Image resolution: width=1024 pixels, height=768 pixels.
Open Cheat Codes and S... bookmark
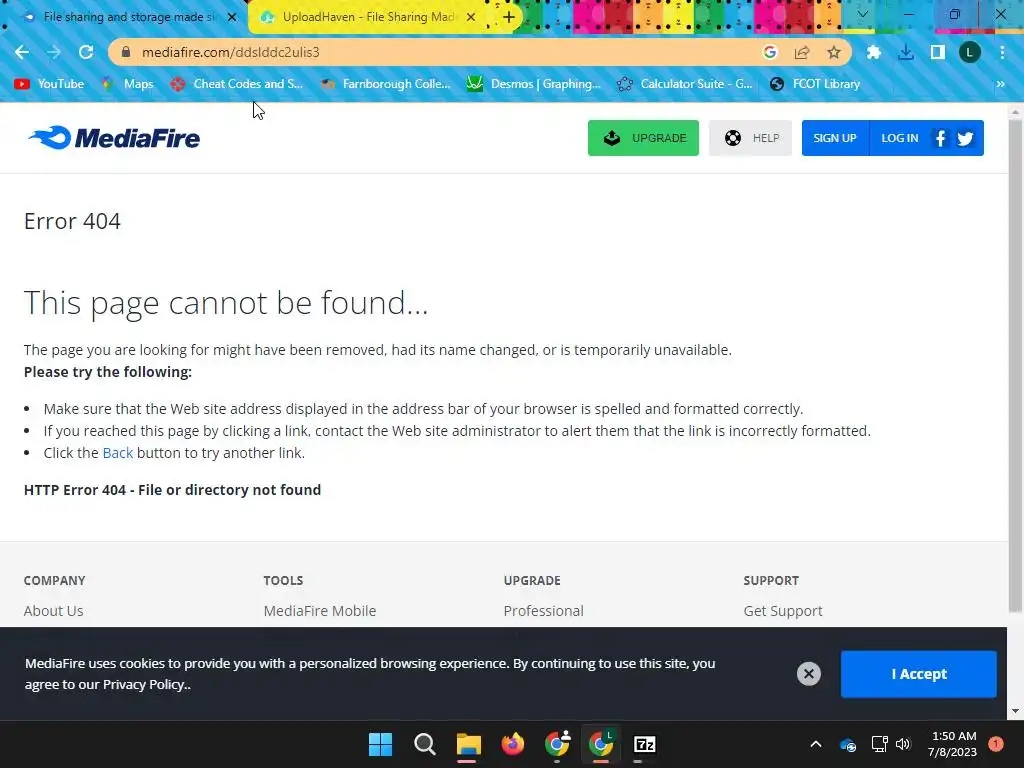(237, 84)
